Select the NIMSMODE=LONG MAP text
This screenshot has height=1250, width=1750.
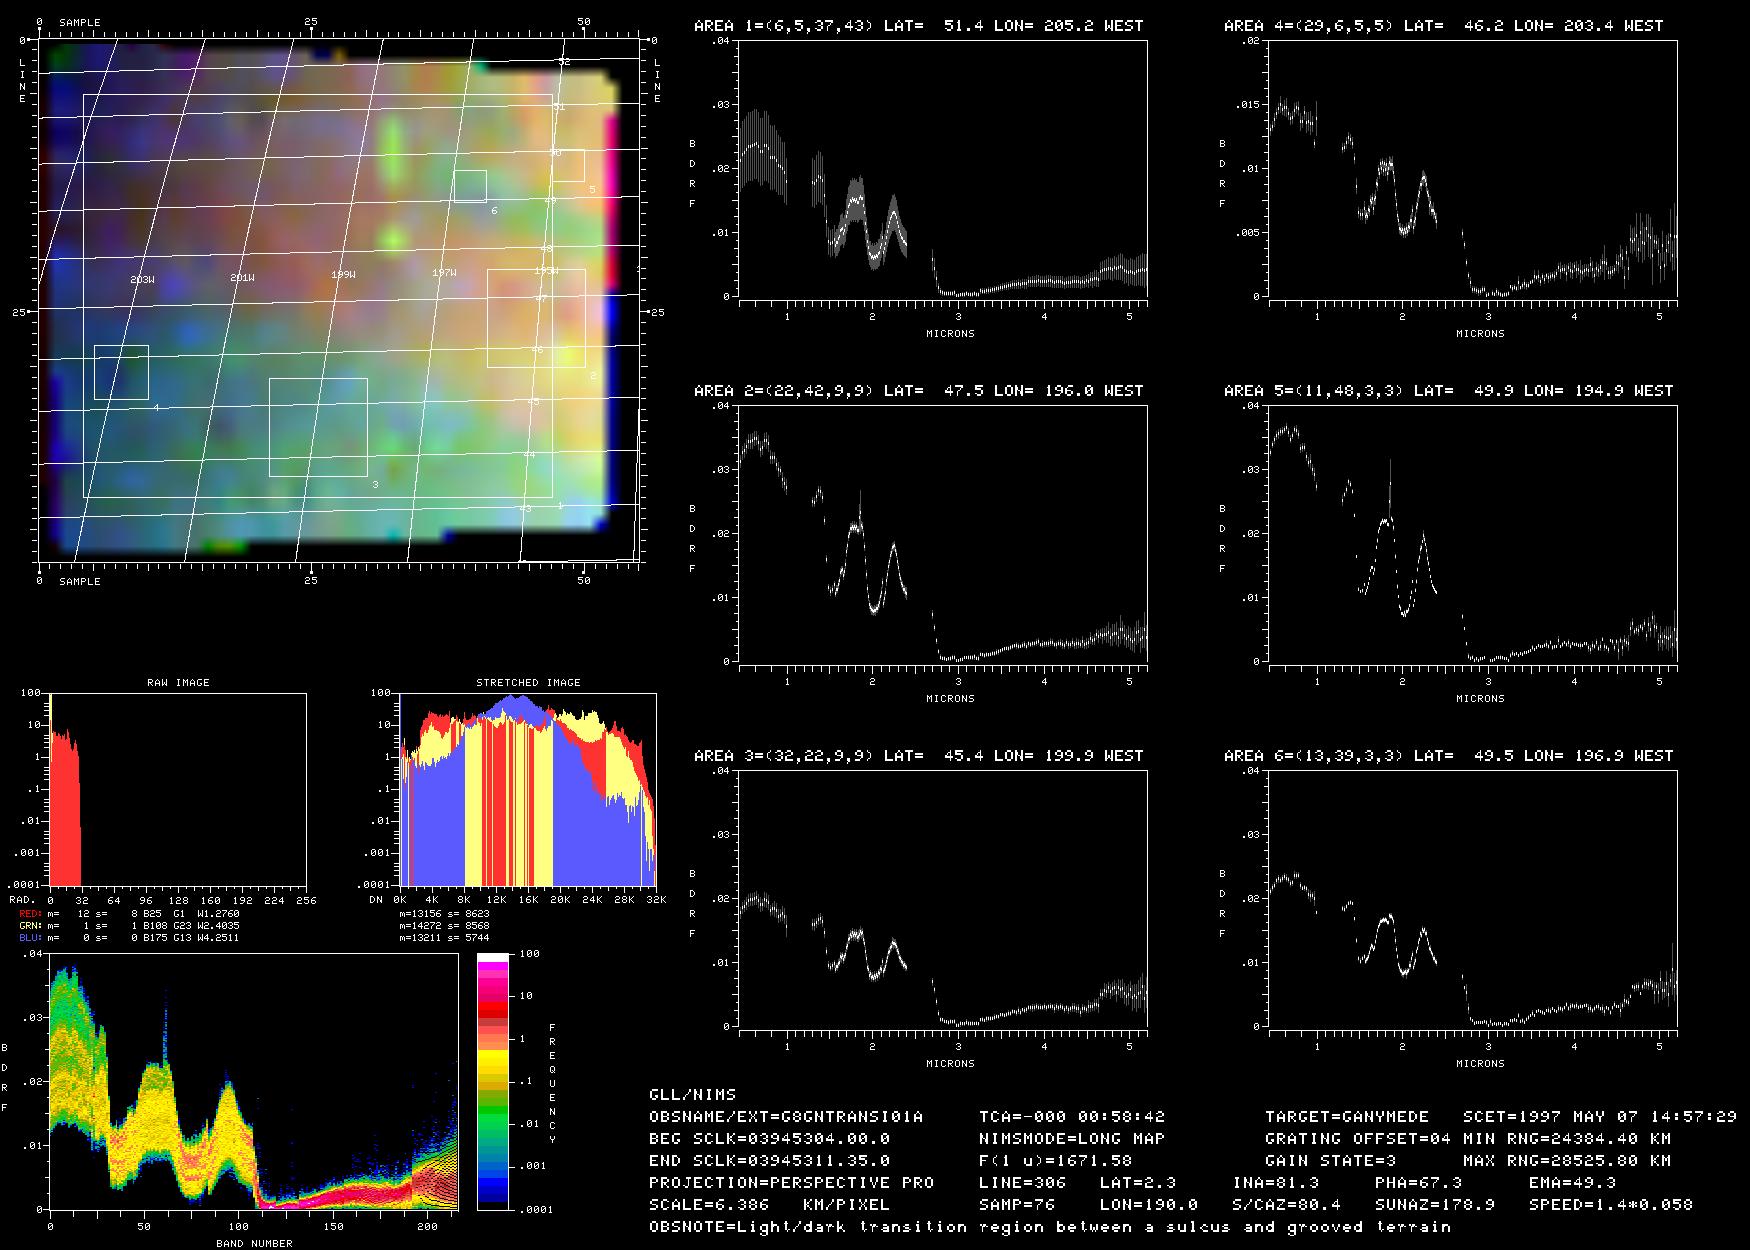1071,1138
